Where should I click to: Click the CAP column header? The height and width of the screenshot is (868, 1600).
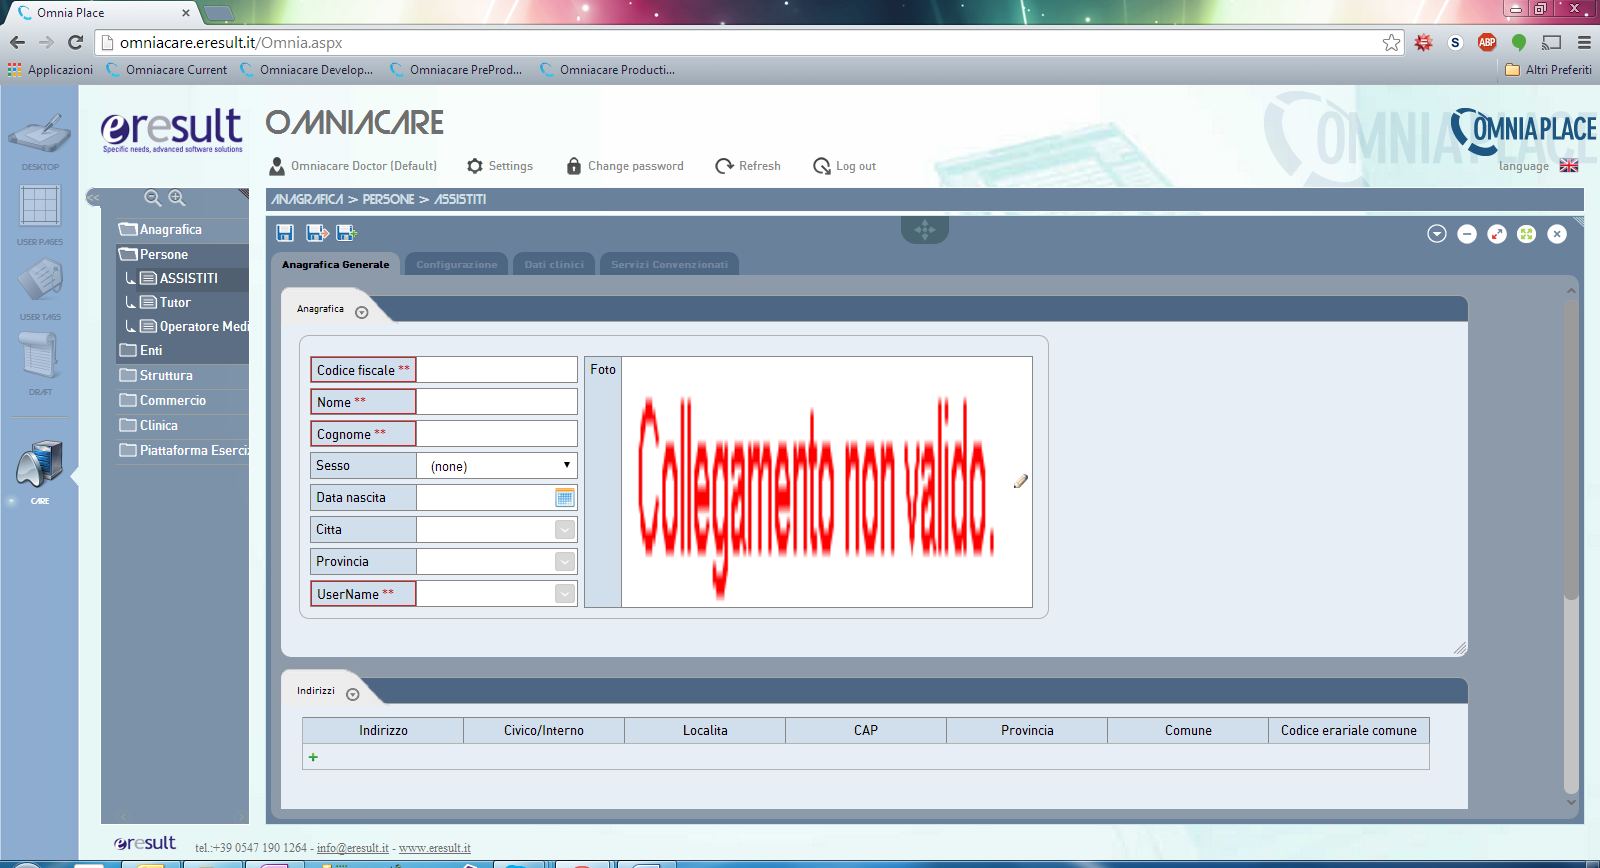point(866,731)
